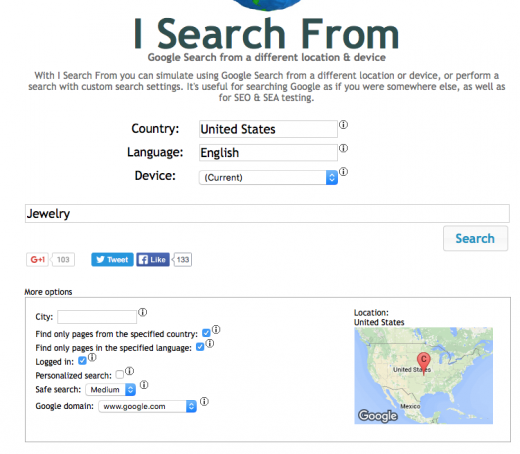Click the United States map thumbnail

click(423, 376)
